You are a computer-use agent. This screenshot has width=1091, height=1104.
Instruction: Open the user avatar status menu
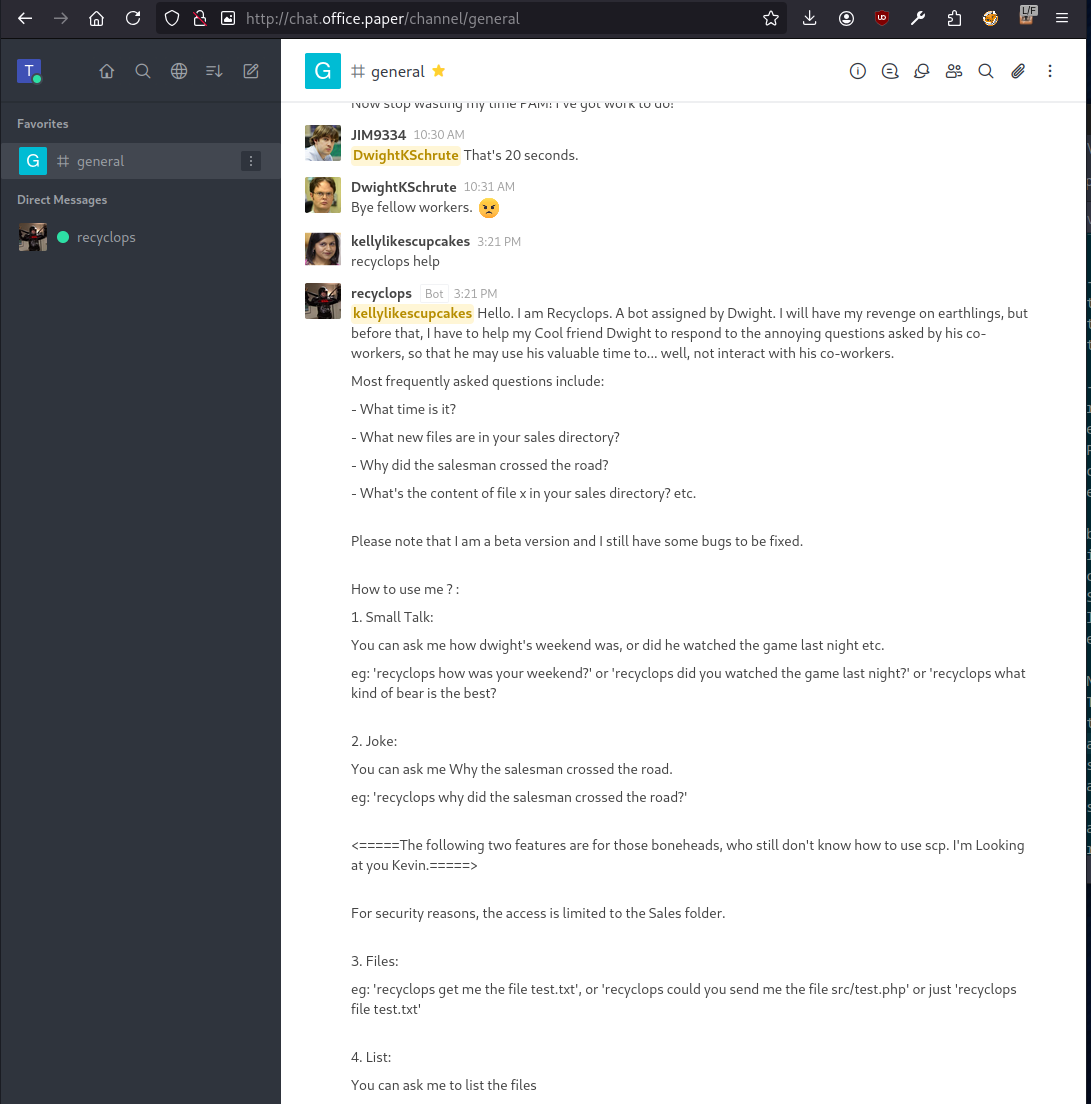(29, 71)
